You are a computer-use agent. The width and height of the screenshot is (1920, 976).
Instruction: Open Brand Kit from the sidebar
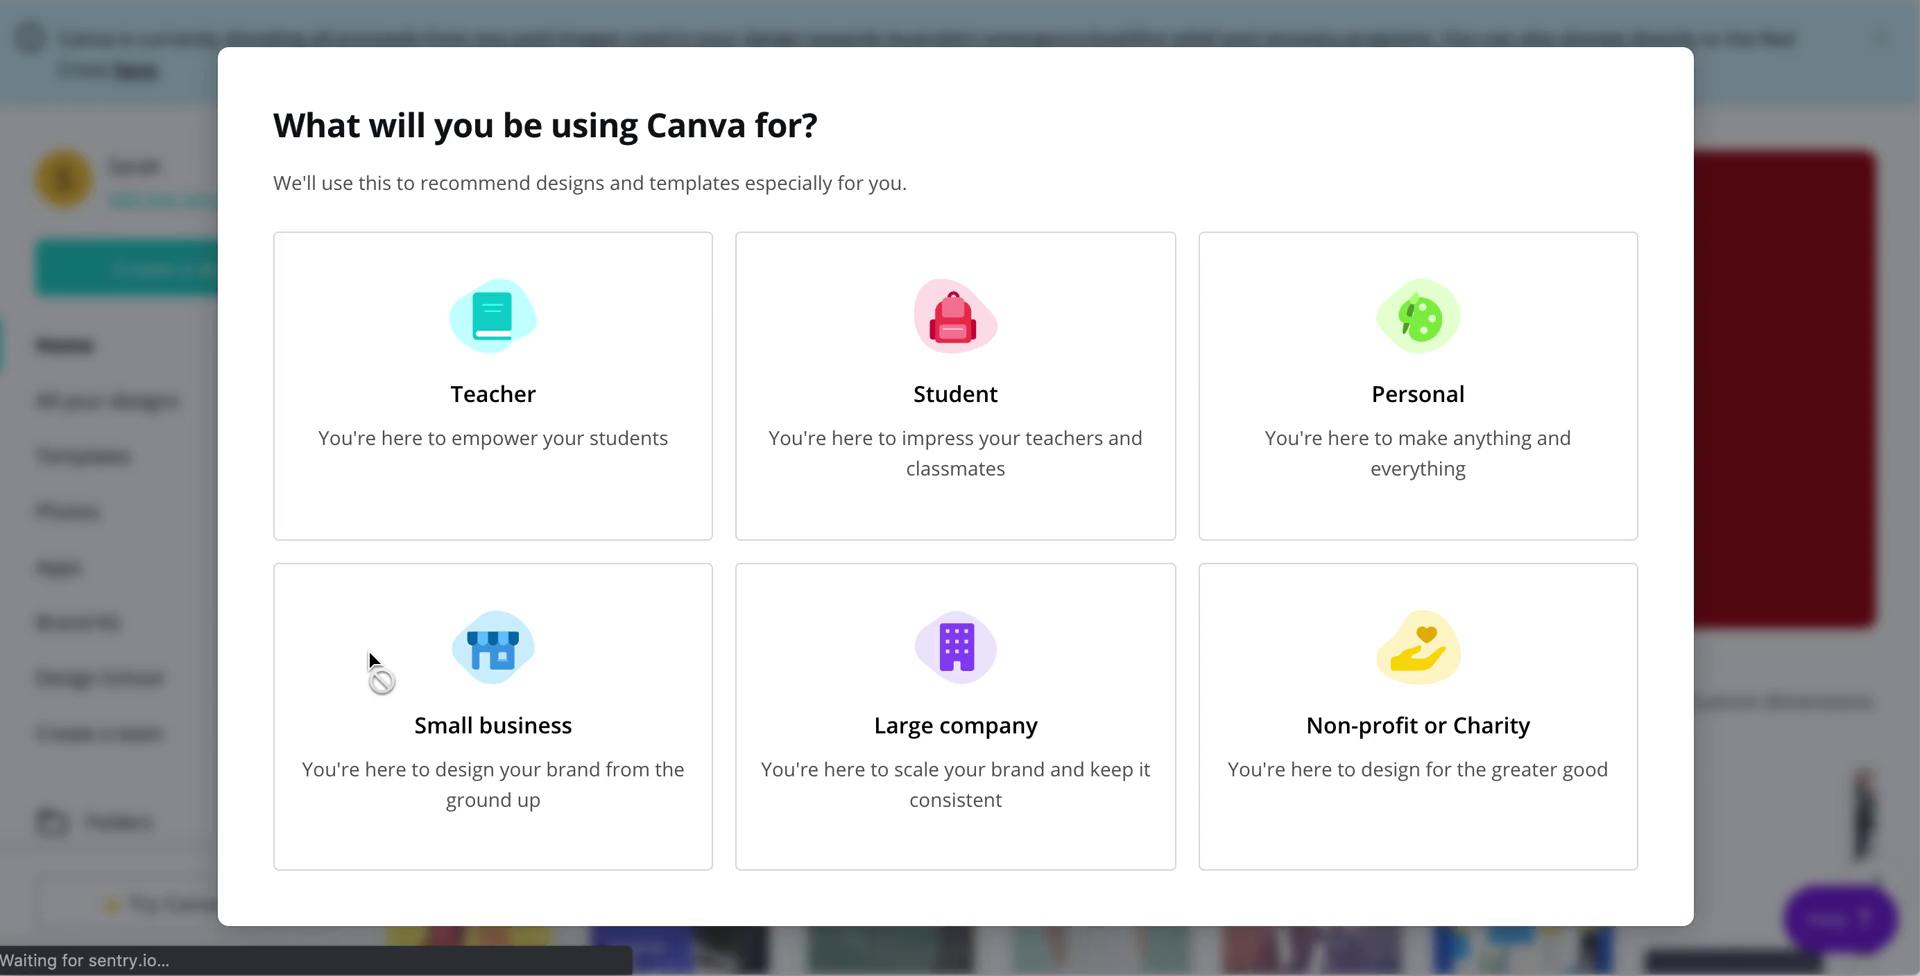tap(78, 621)
